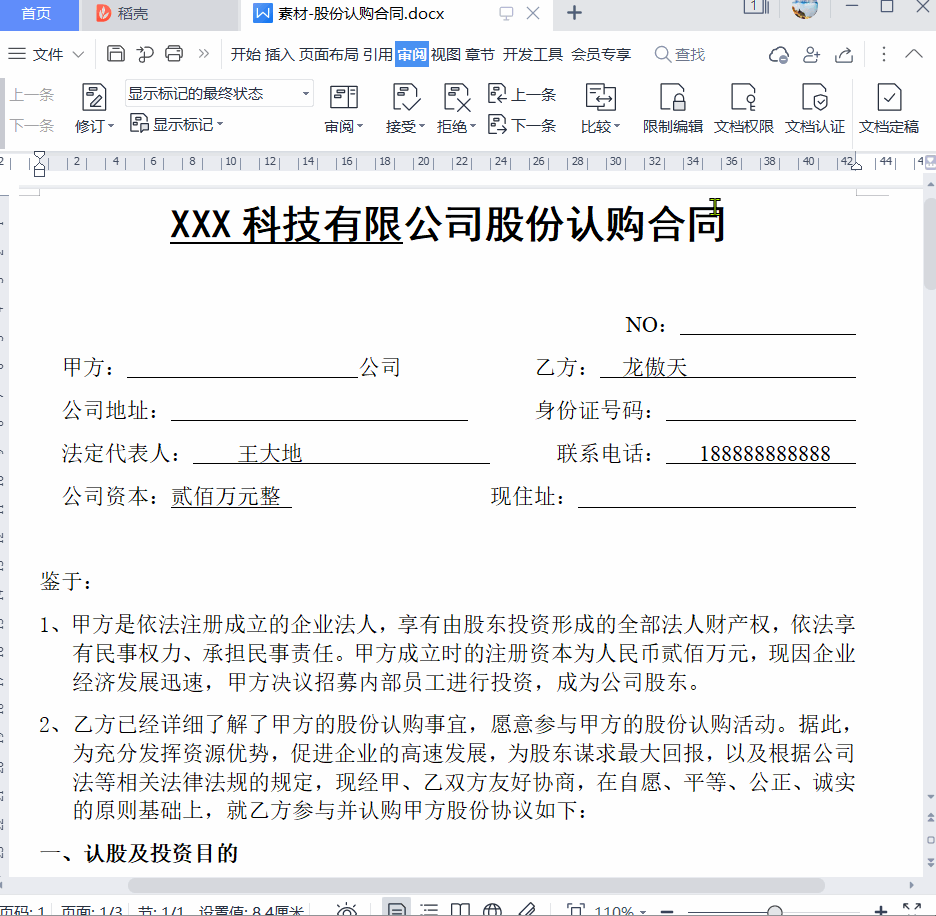Switch to web layout globe icon

click(x=492, y=910)
